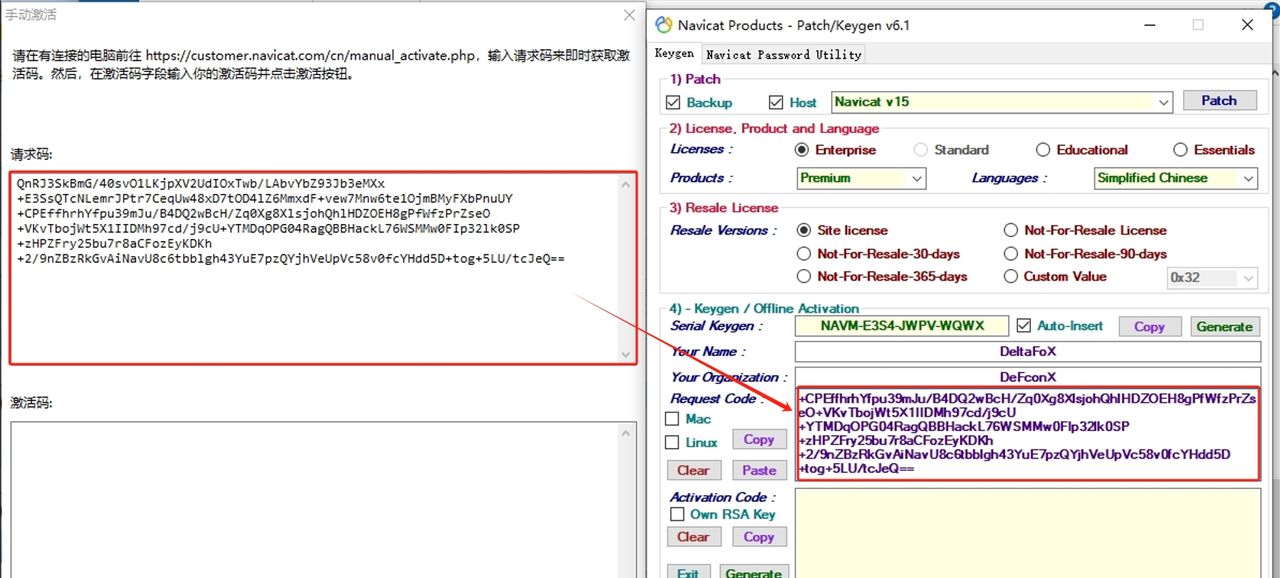Click the Your Name input field
This screenshot has height=578, width=1280.
1027,352
